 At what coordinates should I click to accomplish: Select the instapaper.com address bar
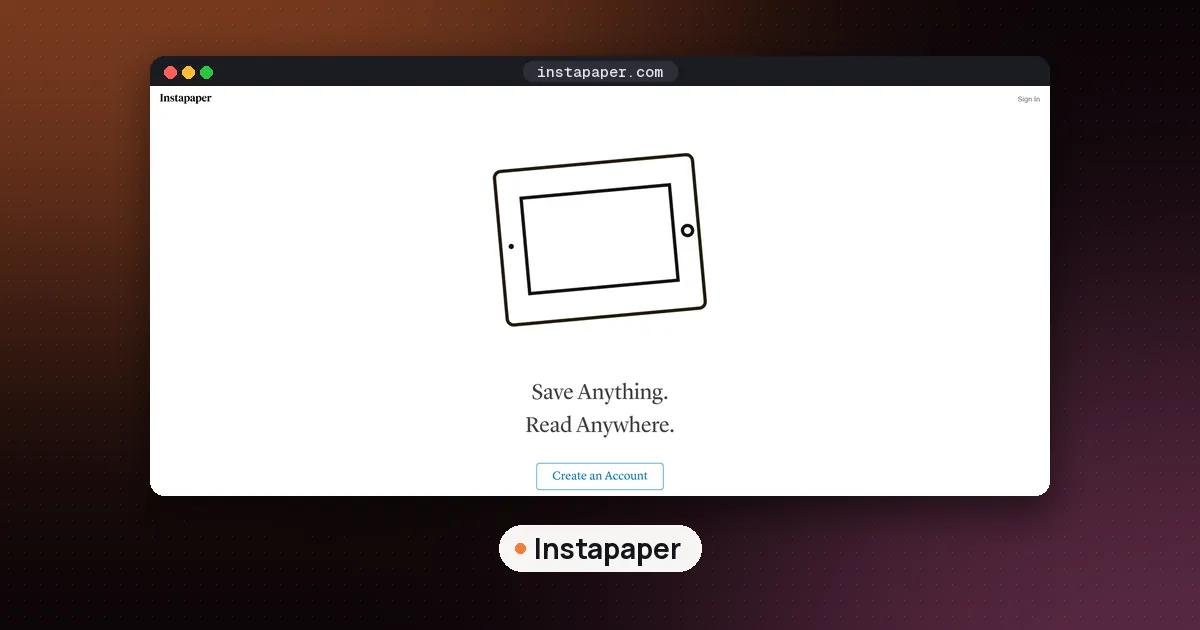coord(600,72)
